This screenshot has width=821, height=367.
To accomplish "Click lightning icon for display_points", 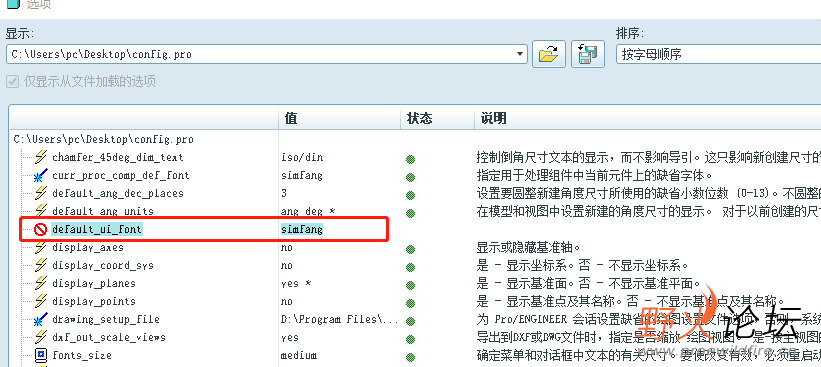I will [41, 301].
